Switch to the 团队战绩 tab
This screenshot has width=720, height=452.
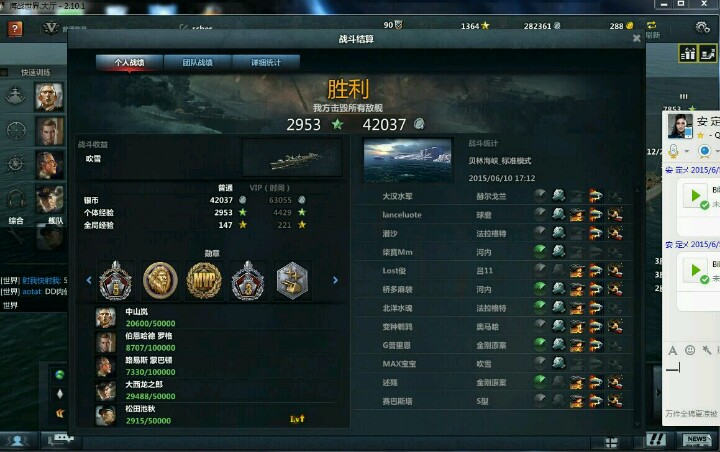pos(197,62)
